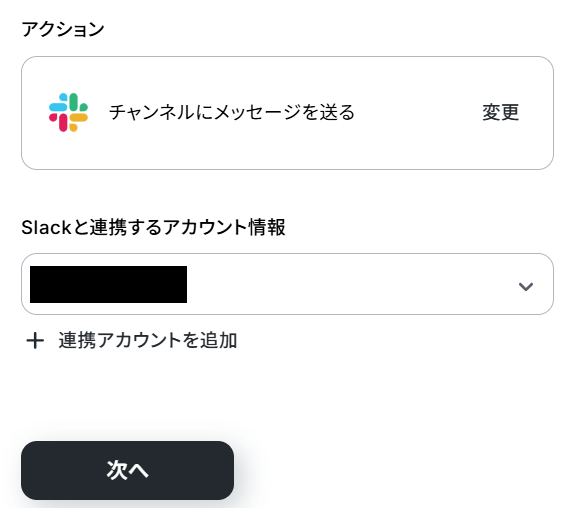588x508 pixels.
Task: Click the Slackと連携するアカウント情報 label
Action: 153,227
